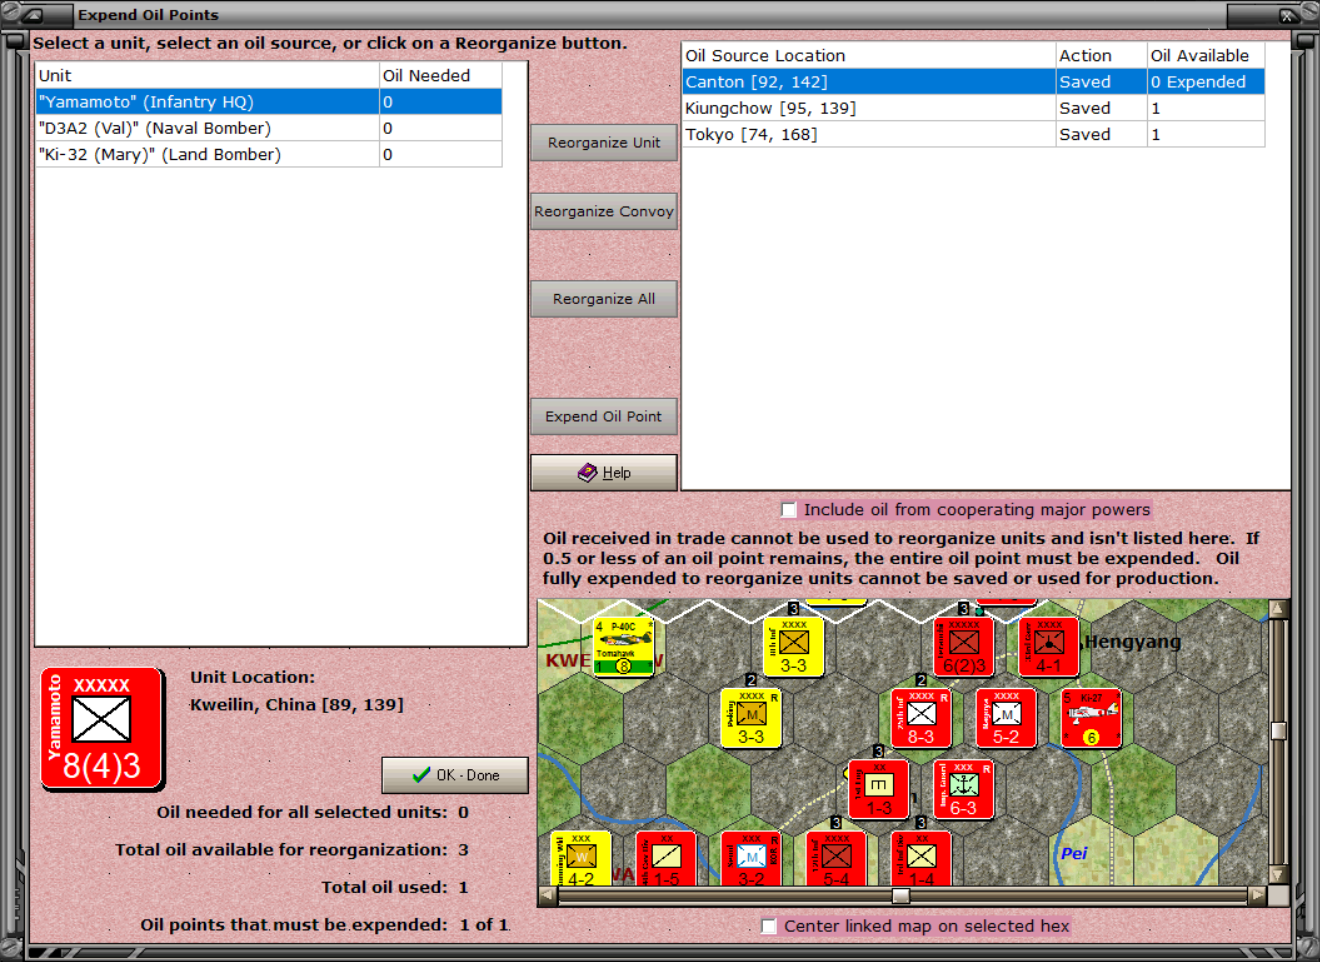Viewport: 1320px width, 962px height.
Task: Click the map scrollbar right arrow
Action: pyautogui.click(x=1257, y=896)
